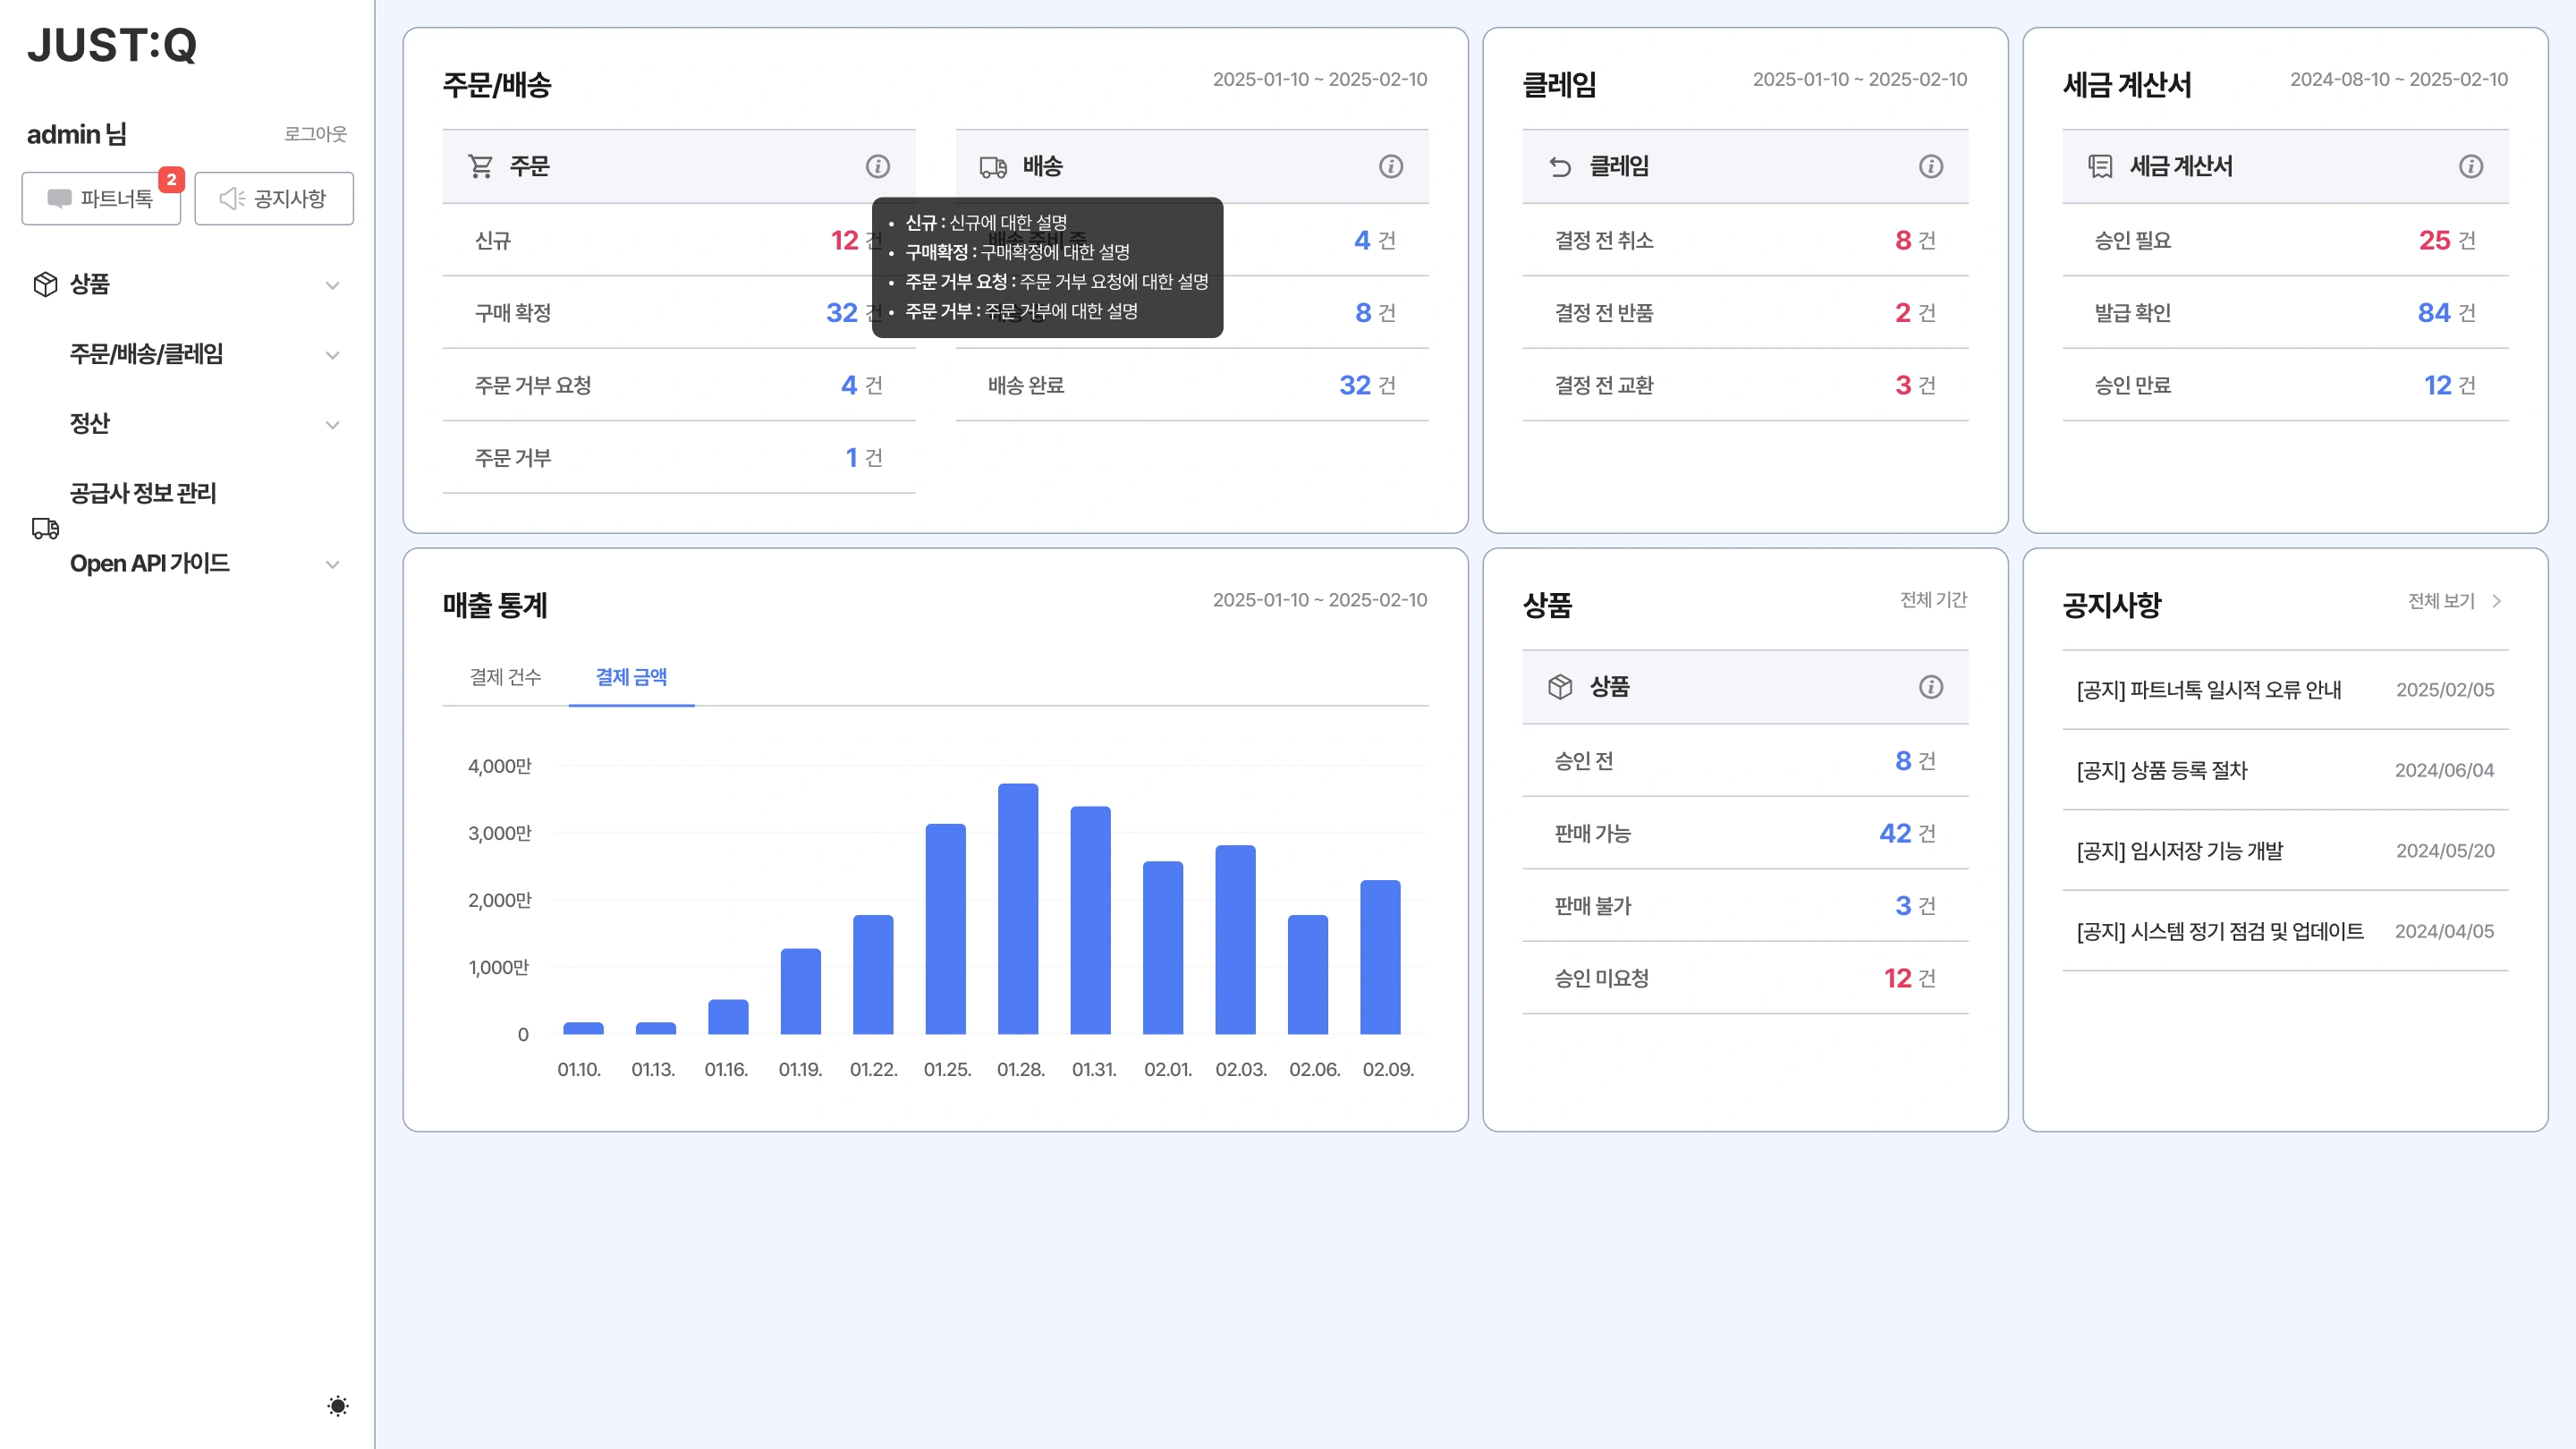This screenshot has width=2576, height=1449.
Task: Click the JUST:Q logo
Action: (112, 45)
